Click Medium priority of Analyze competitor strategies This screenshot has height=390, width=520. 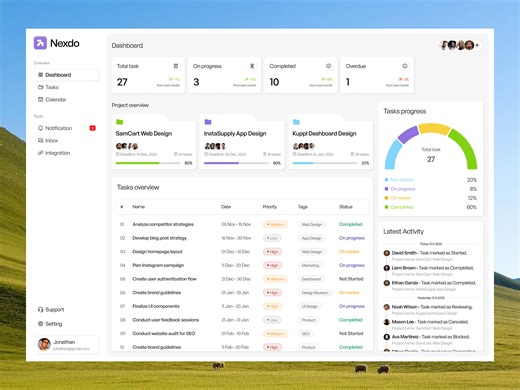coord(275,224)
